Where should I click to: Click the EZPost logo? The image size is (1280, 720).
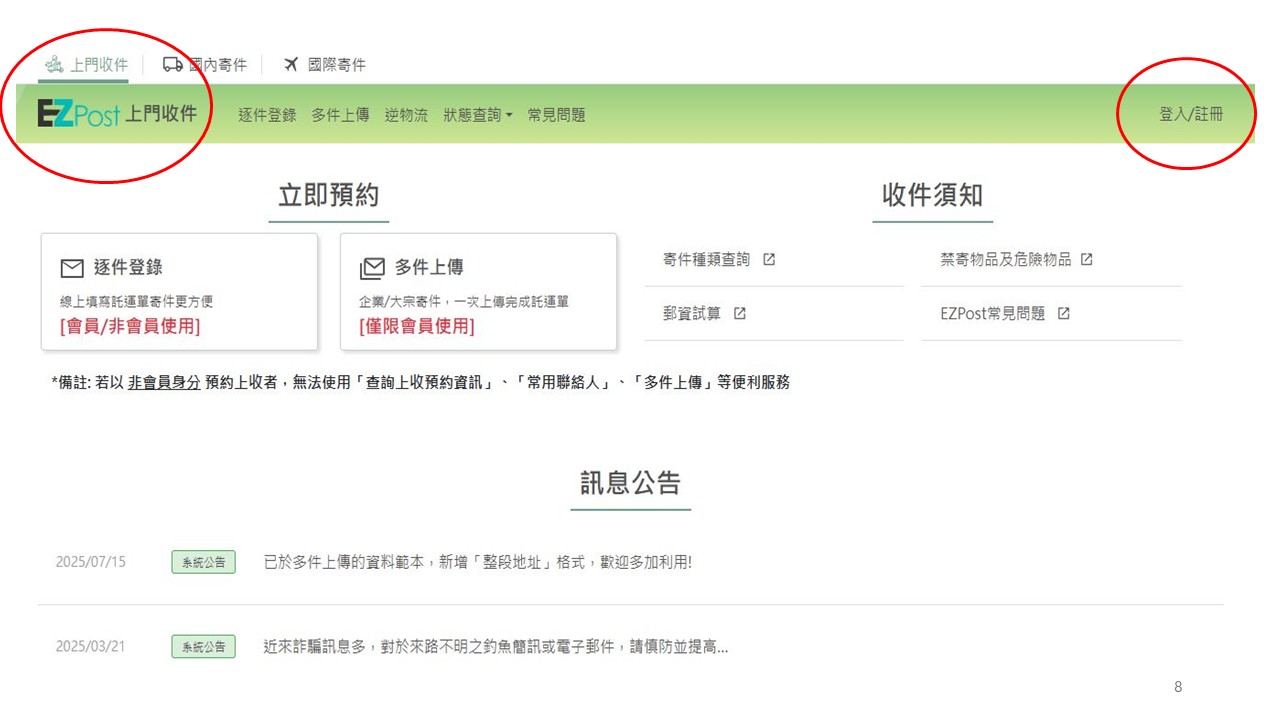[x=78, y=114]
